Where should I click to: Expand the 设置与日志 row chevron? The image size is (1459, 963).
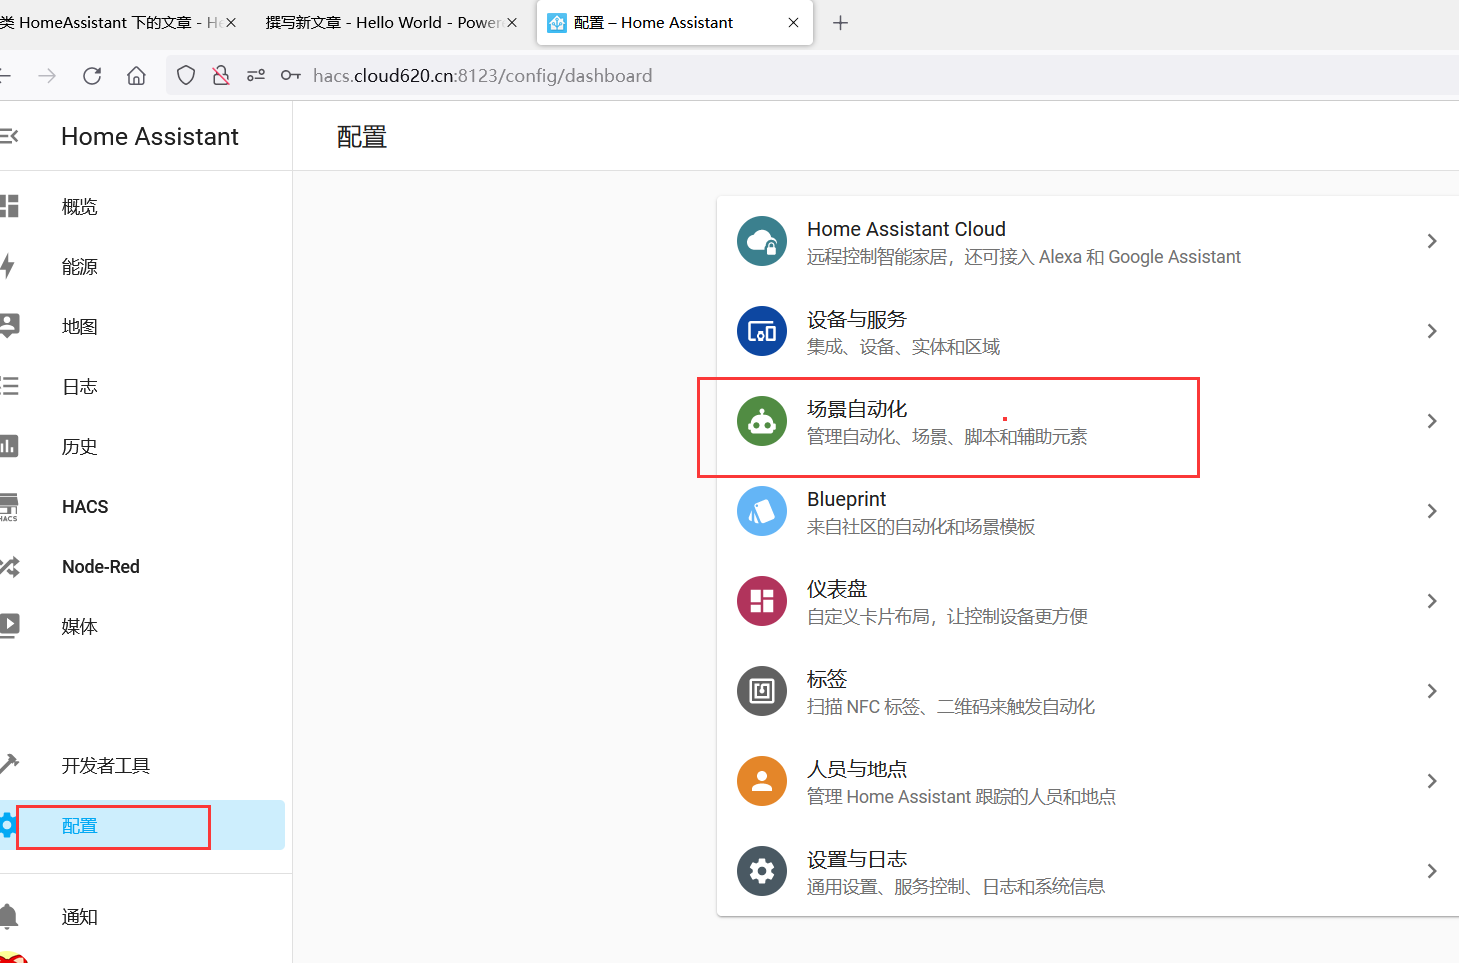pyautogui.click(x=1431, y=871)
